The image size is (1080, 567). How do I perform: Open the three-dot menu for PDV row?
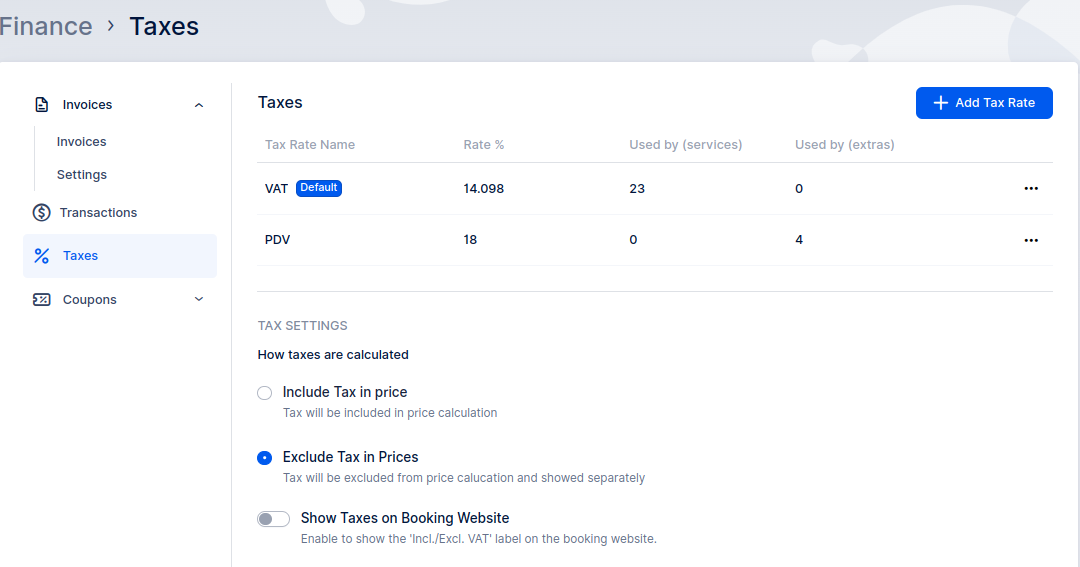pyautogui.click(x=1031, y=240)
